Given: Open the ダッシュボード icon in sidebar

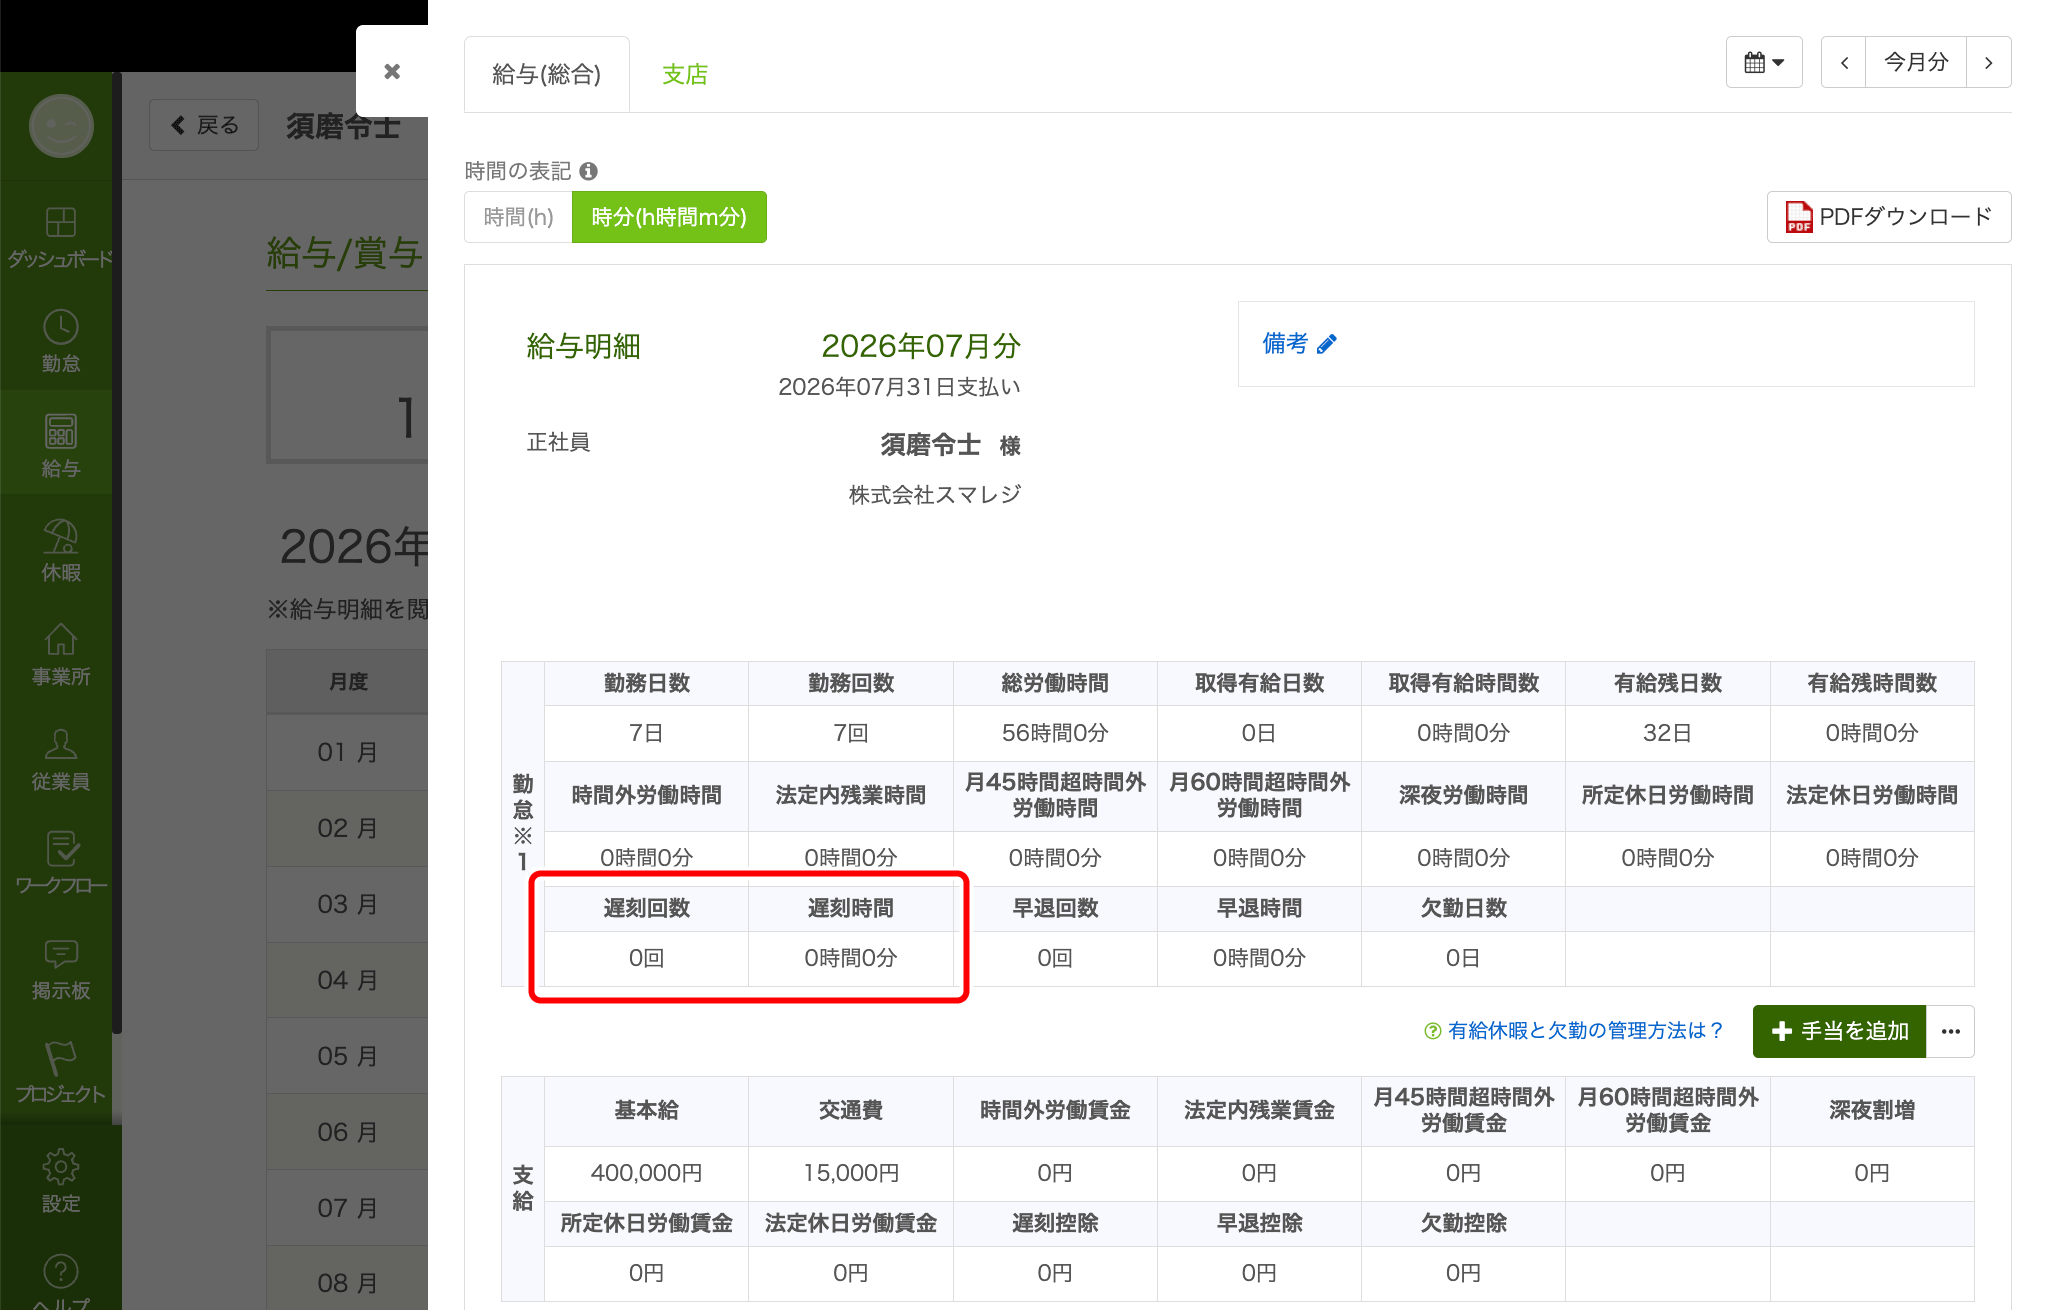Looking at the screenshot, I should click(x=60, y=222).
